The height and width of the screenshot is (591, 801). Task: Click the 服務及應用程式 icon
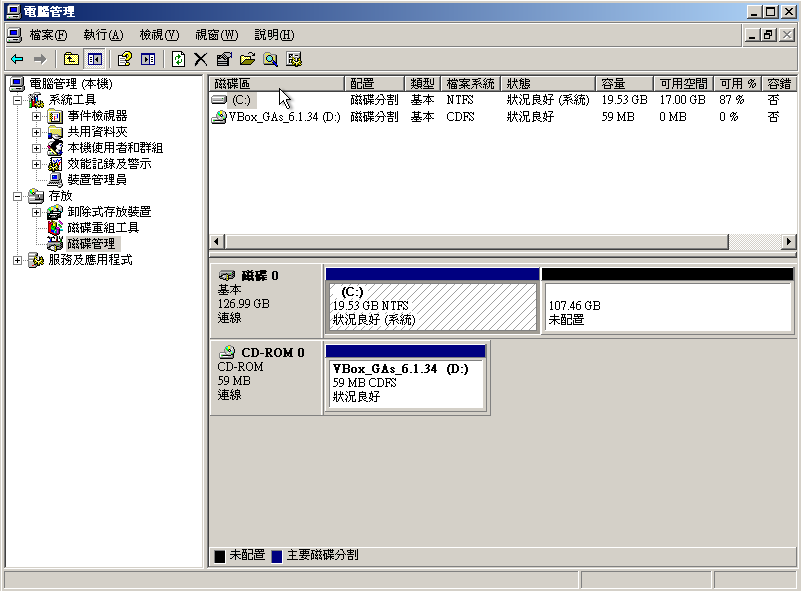[x=36, y=260]
